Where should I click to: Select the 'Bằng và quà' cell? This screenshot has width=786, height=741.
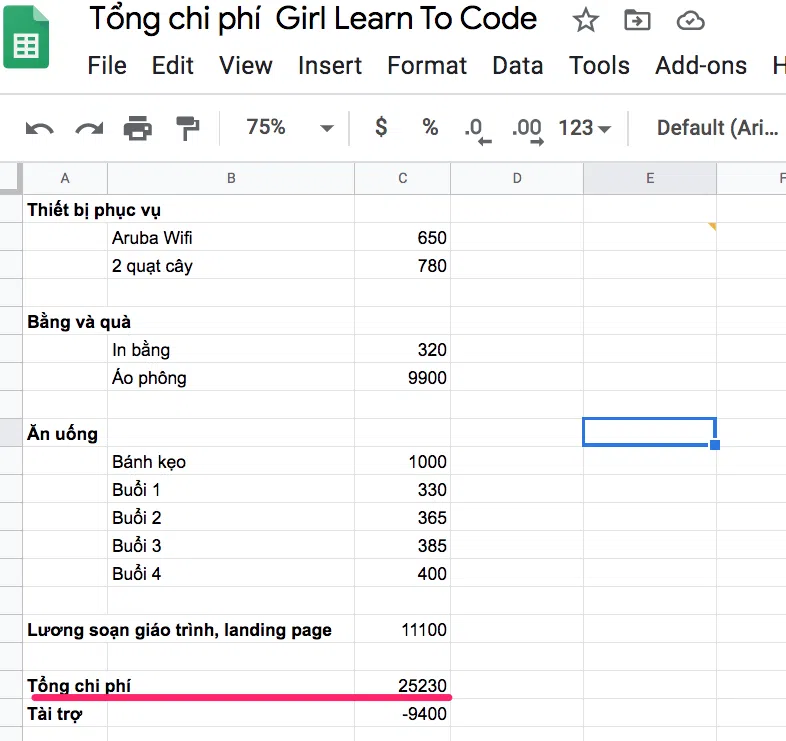tap(65, 322)
